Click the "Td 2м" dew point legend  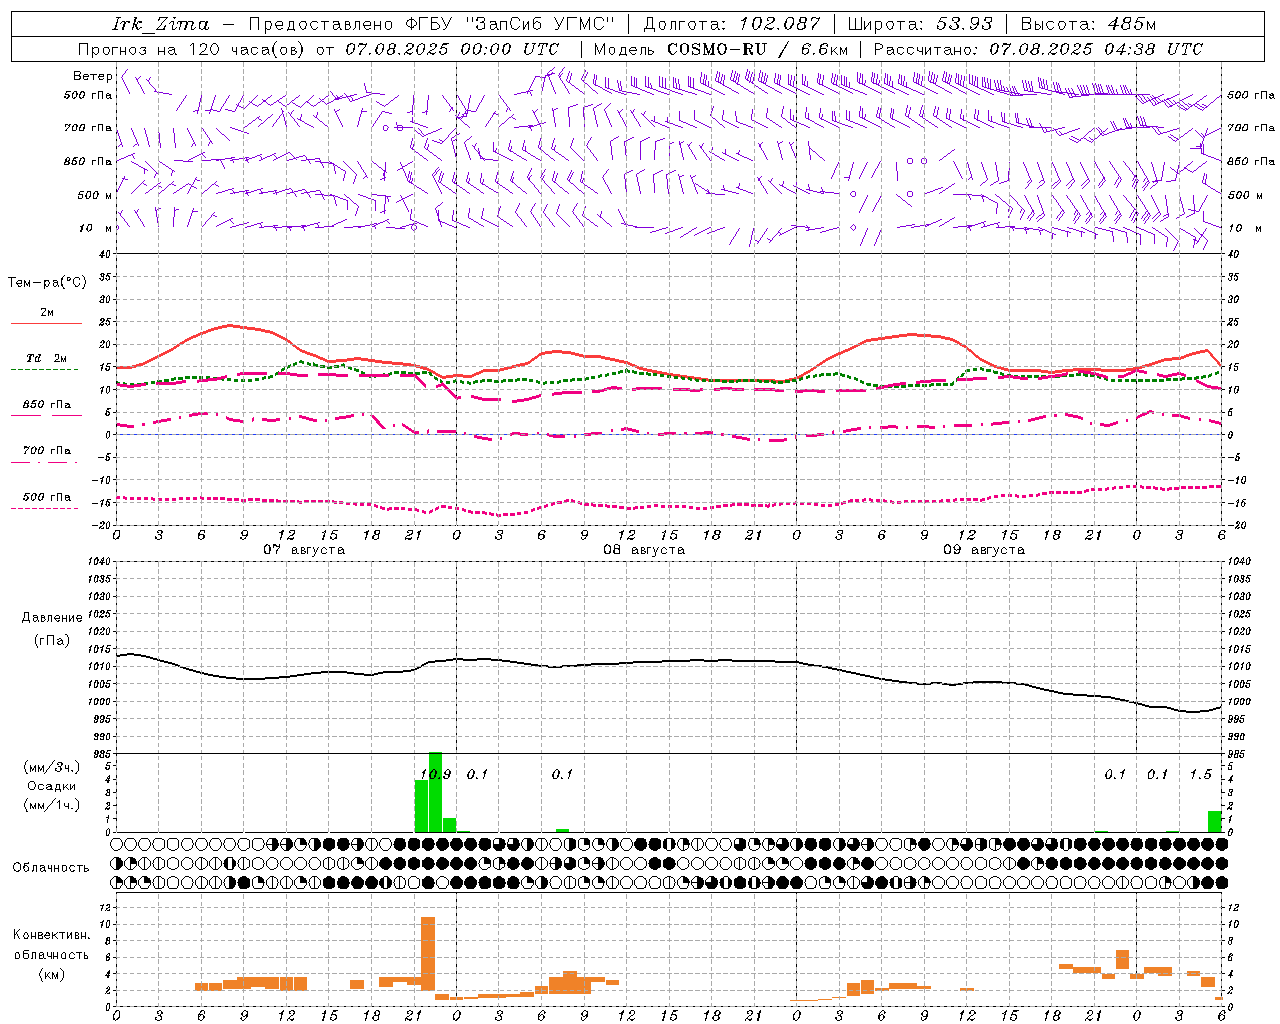click(46, 358)
